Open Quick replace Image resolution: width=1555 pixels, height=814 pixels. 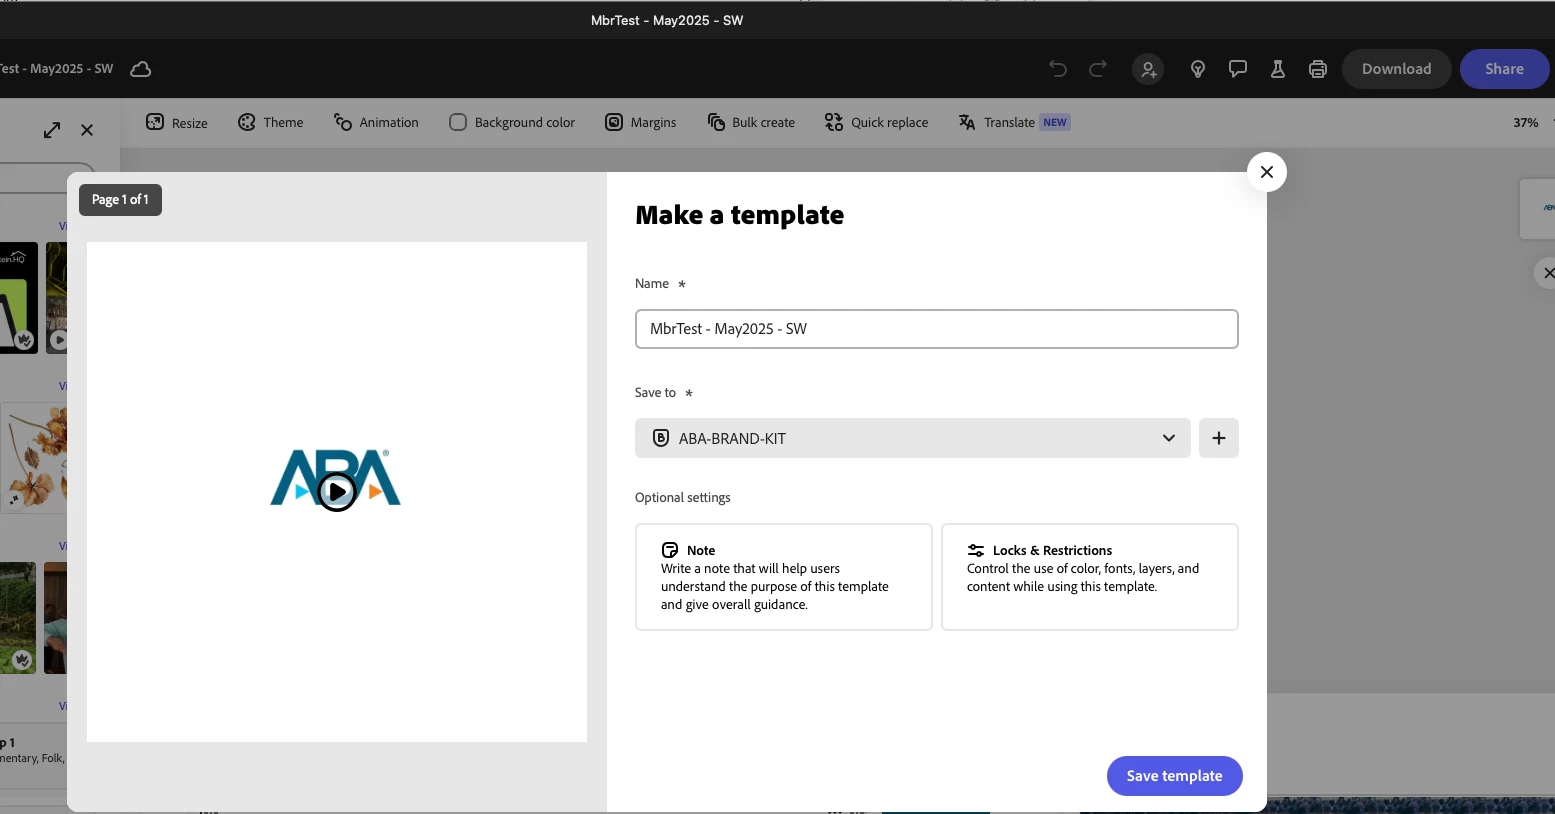pos(877,122)
